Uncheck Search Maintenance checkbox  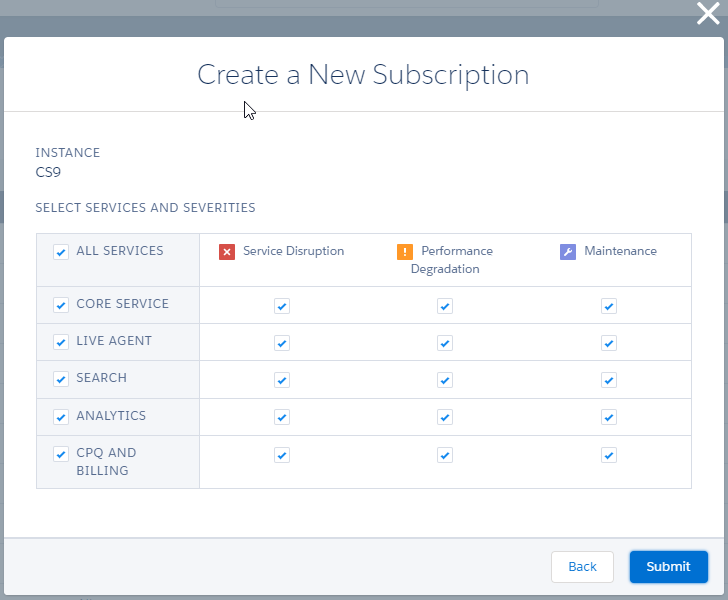(x=609, y=380)
